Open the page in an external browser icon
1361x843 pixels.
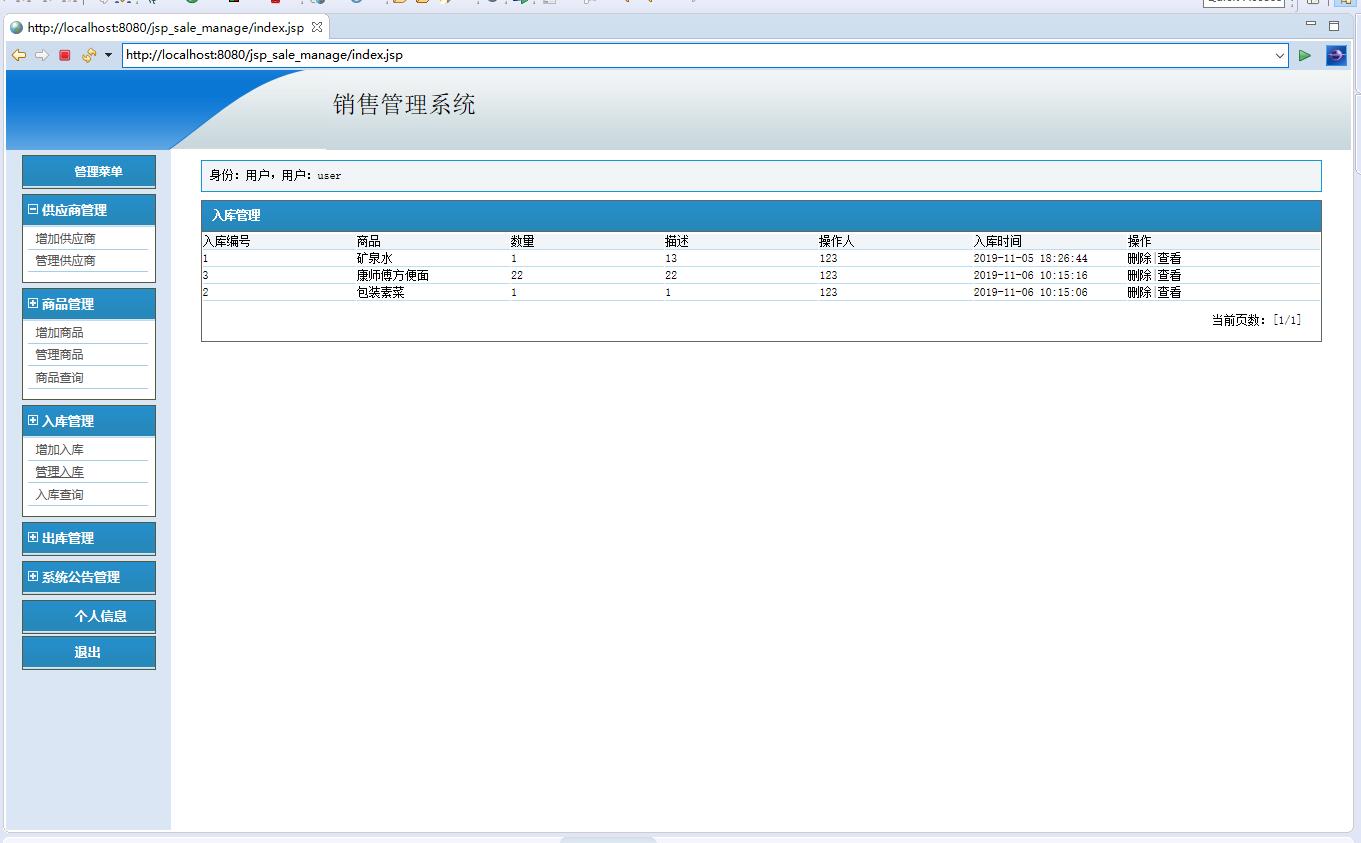coord(1336,55)
